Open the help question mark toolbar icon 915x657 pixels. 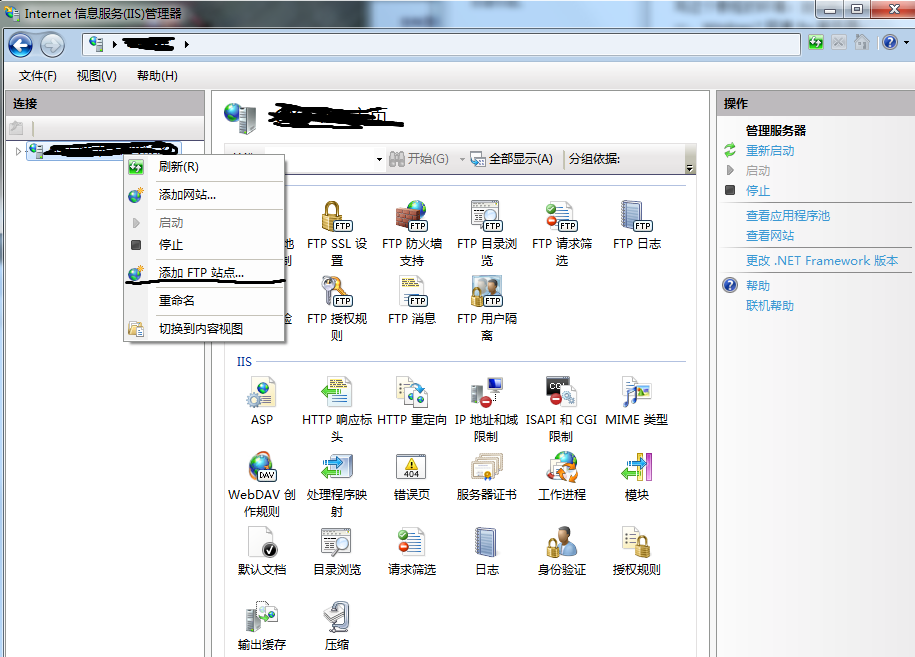click(889, 43)
